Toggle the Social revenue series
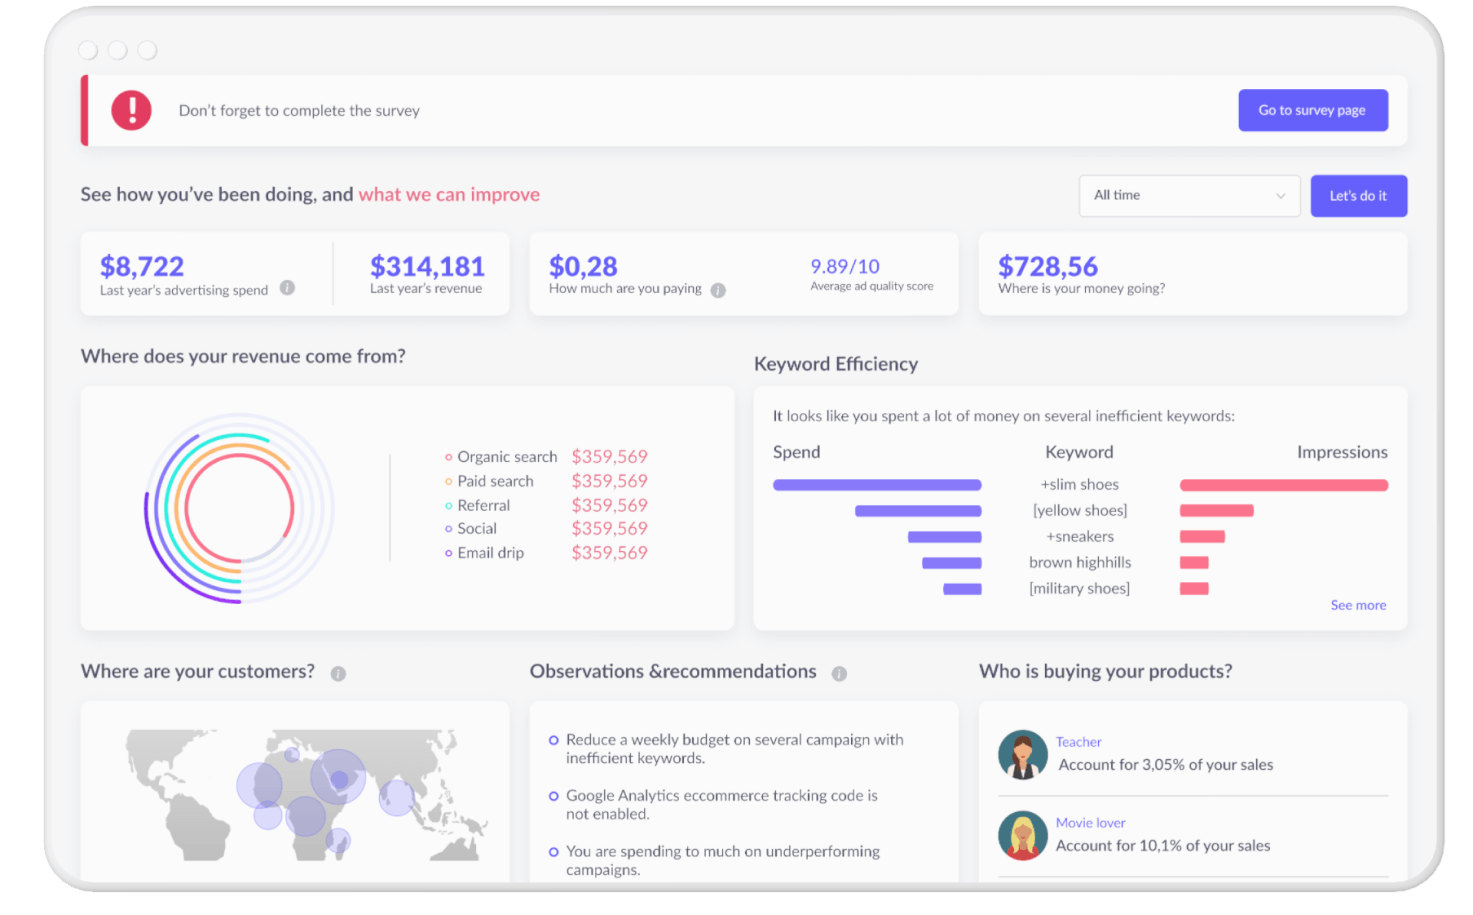This screenshot has width=1473, height=915. [x=476, y=528]
